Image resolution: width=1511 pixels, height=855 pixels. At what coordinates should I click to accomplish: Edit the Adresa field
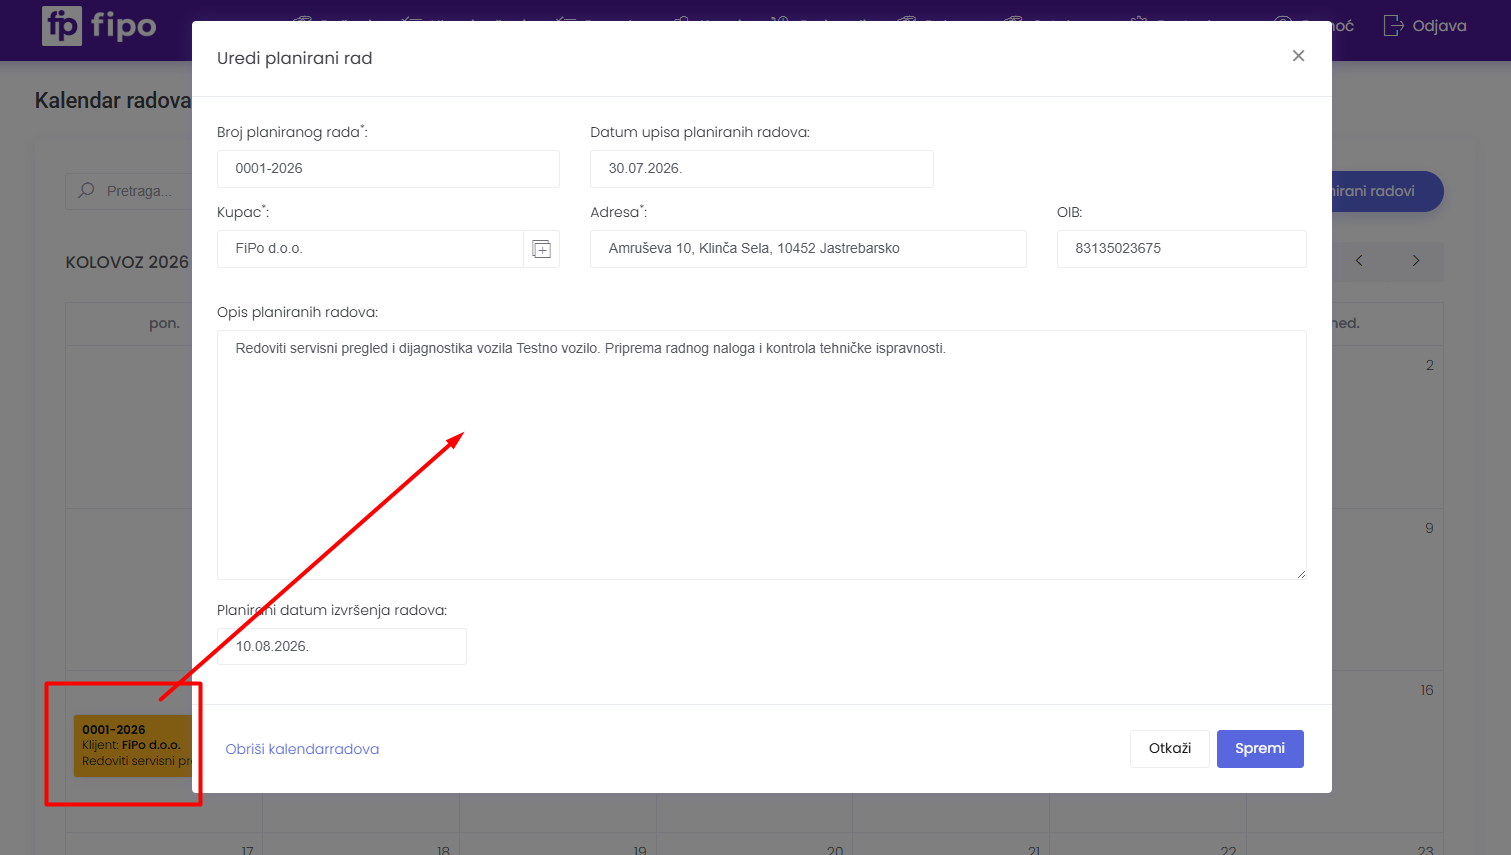point(808,249)
